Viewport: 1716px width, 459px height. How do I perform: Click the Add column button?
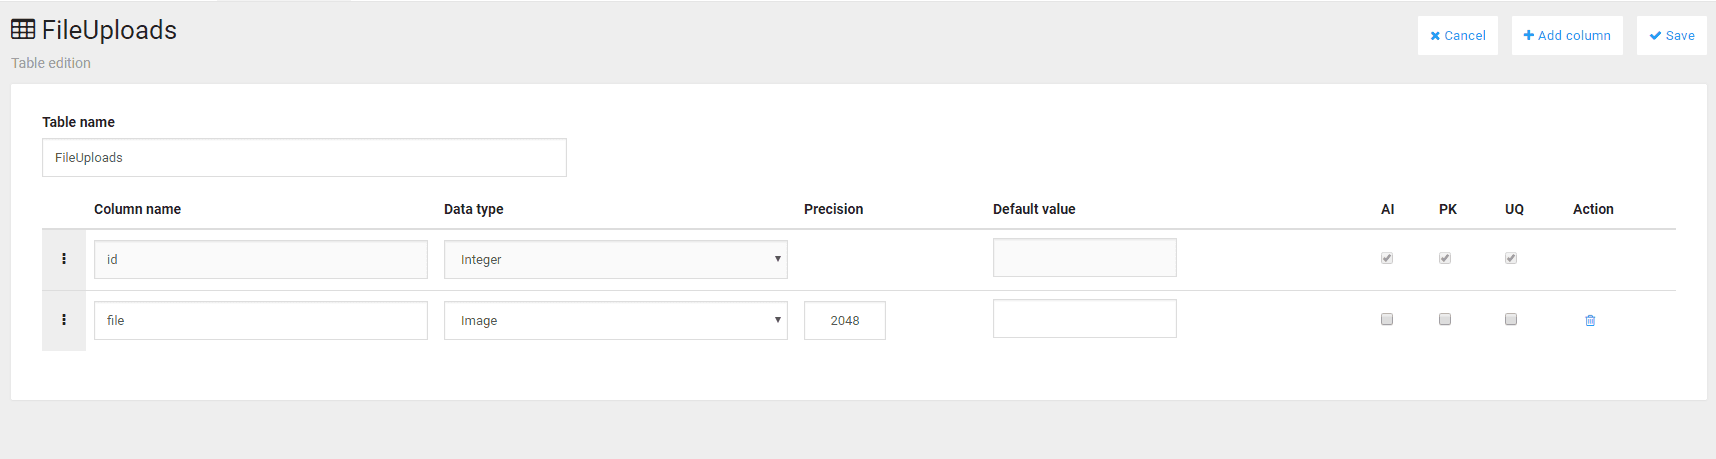click(1566, 36)
